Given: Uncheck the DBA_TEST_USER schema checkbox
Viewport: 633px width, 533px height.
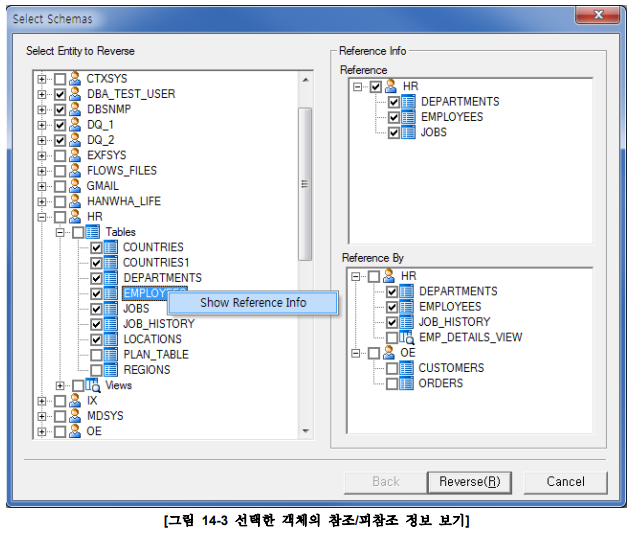Looking at the screenshot, I should tap(59, 94).
